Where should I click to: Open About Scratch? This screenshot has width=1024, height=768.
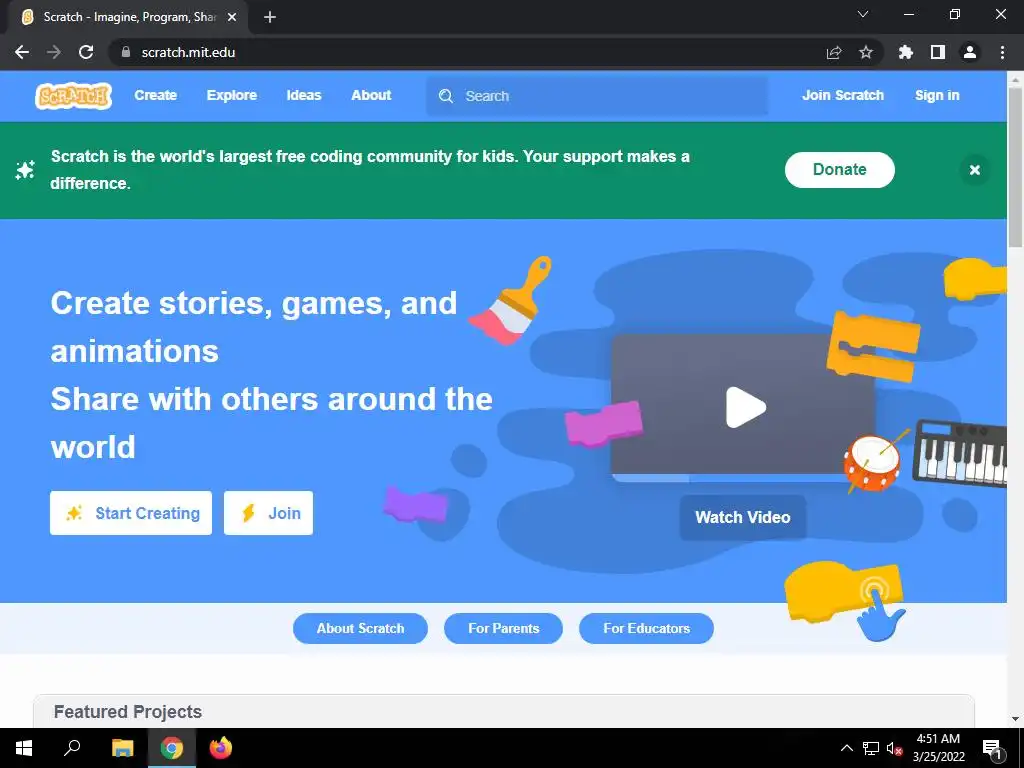(360, 628)
